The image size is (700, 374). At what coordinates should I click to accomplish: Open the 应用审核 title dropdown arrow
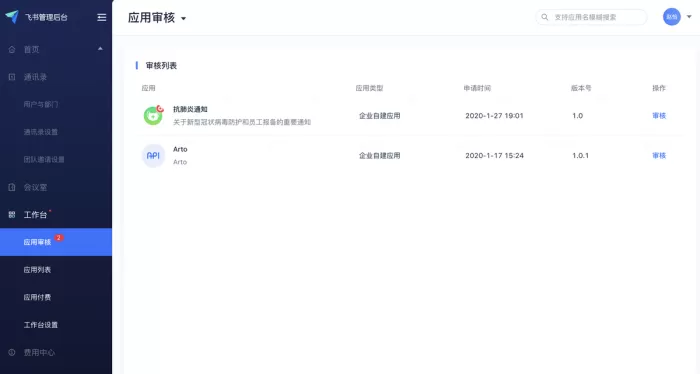183,19
